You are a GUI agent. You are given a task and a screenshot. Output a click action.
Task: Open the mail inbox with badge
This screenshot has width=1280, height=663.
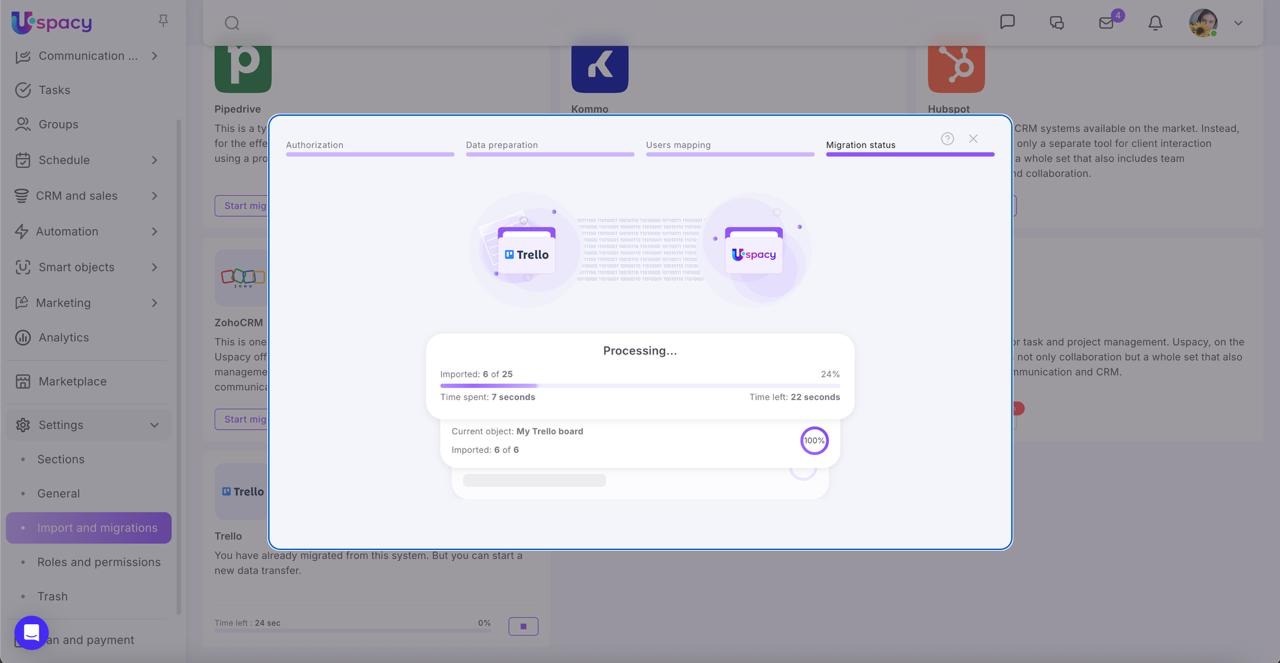click(x=1106, y=22)
